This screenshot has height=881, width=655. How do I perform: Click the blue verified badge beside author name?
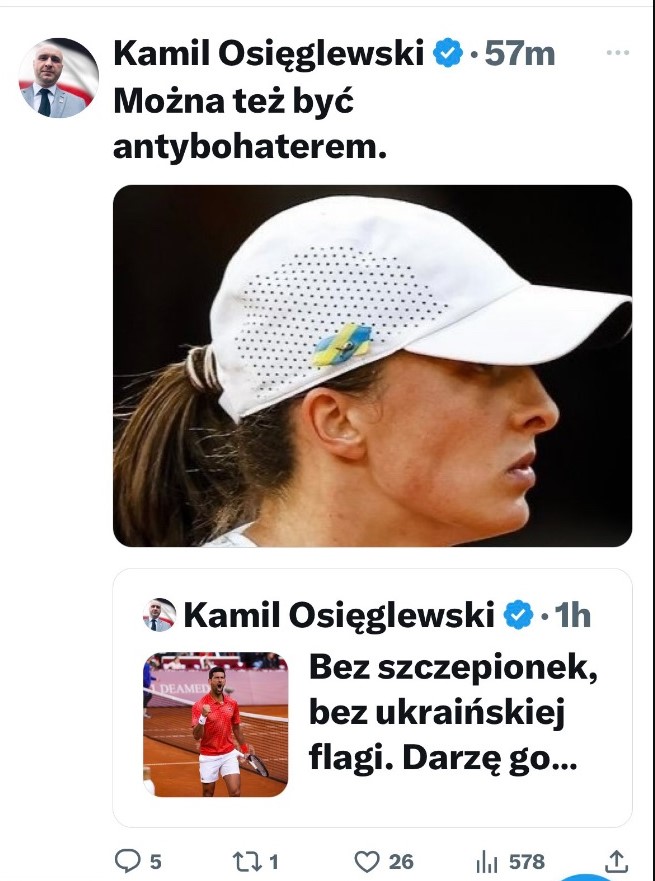pos(448,53)
